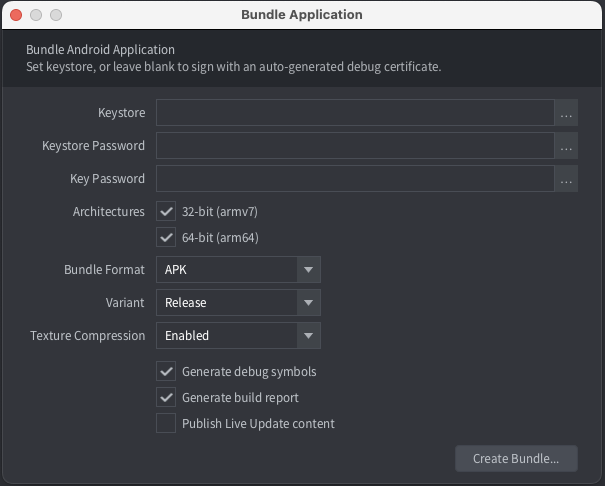Focus the Keystore path input field
This screenshot has width=605, height=486.
pos(355,113)
